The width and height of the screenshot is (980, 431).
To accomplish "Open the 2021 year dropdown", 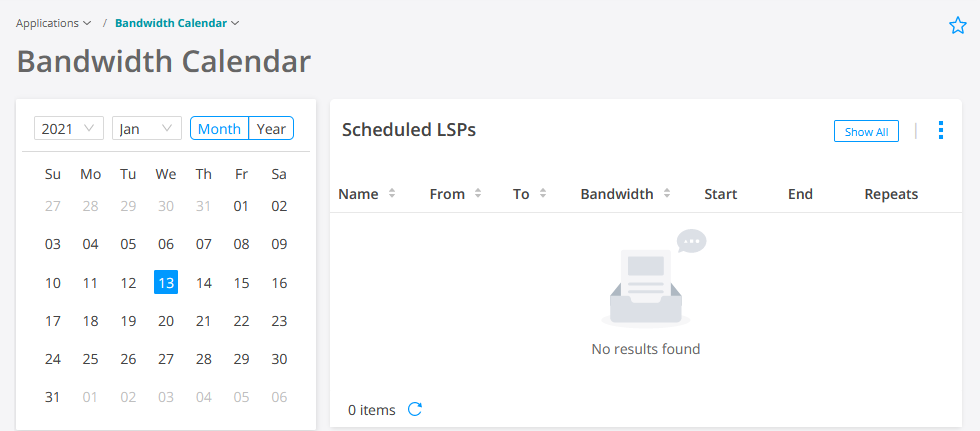I will click(69, 129).
